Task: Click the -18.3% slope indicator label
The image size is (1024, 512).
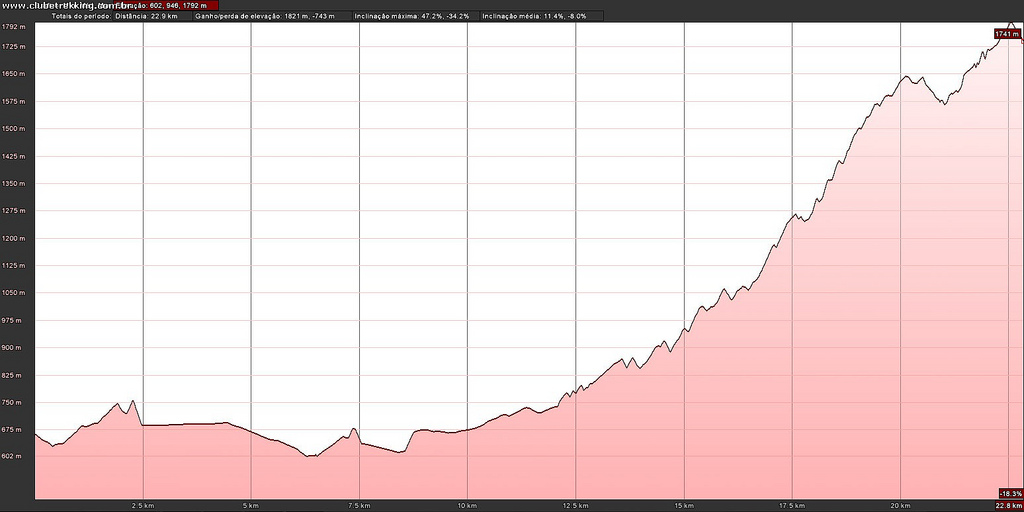Action: point(1010,493)
